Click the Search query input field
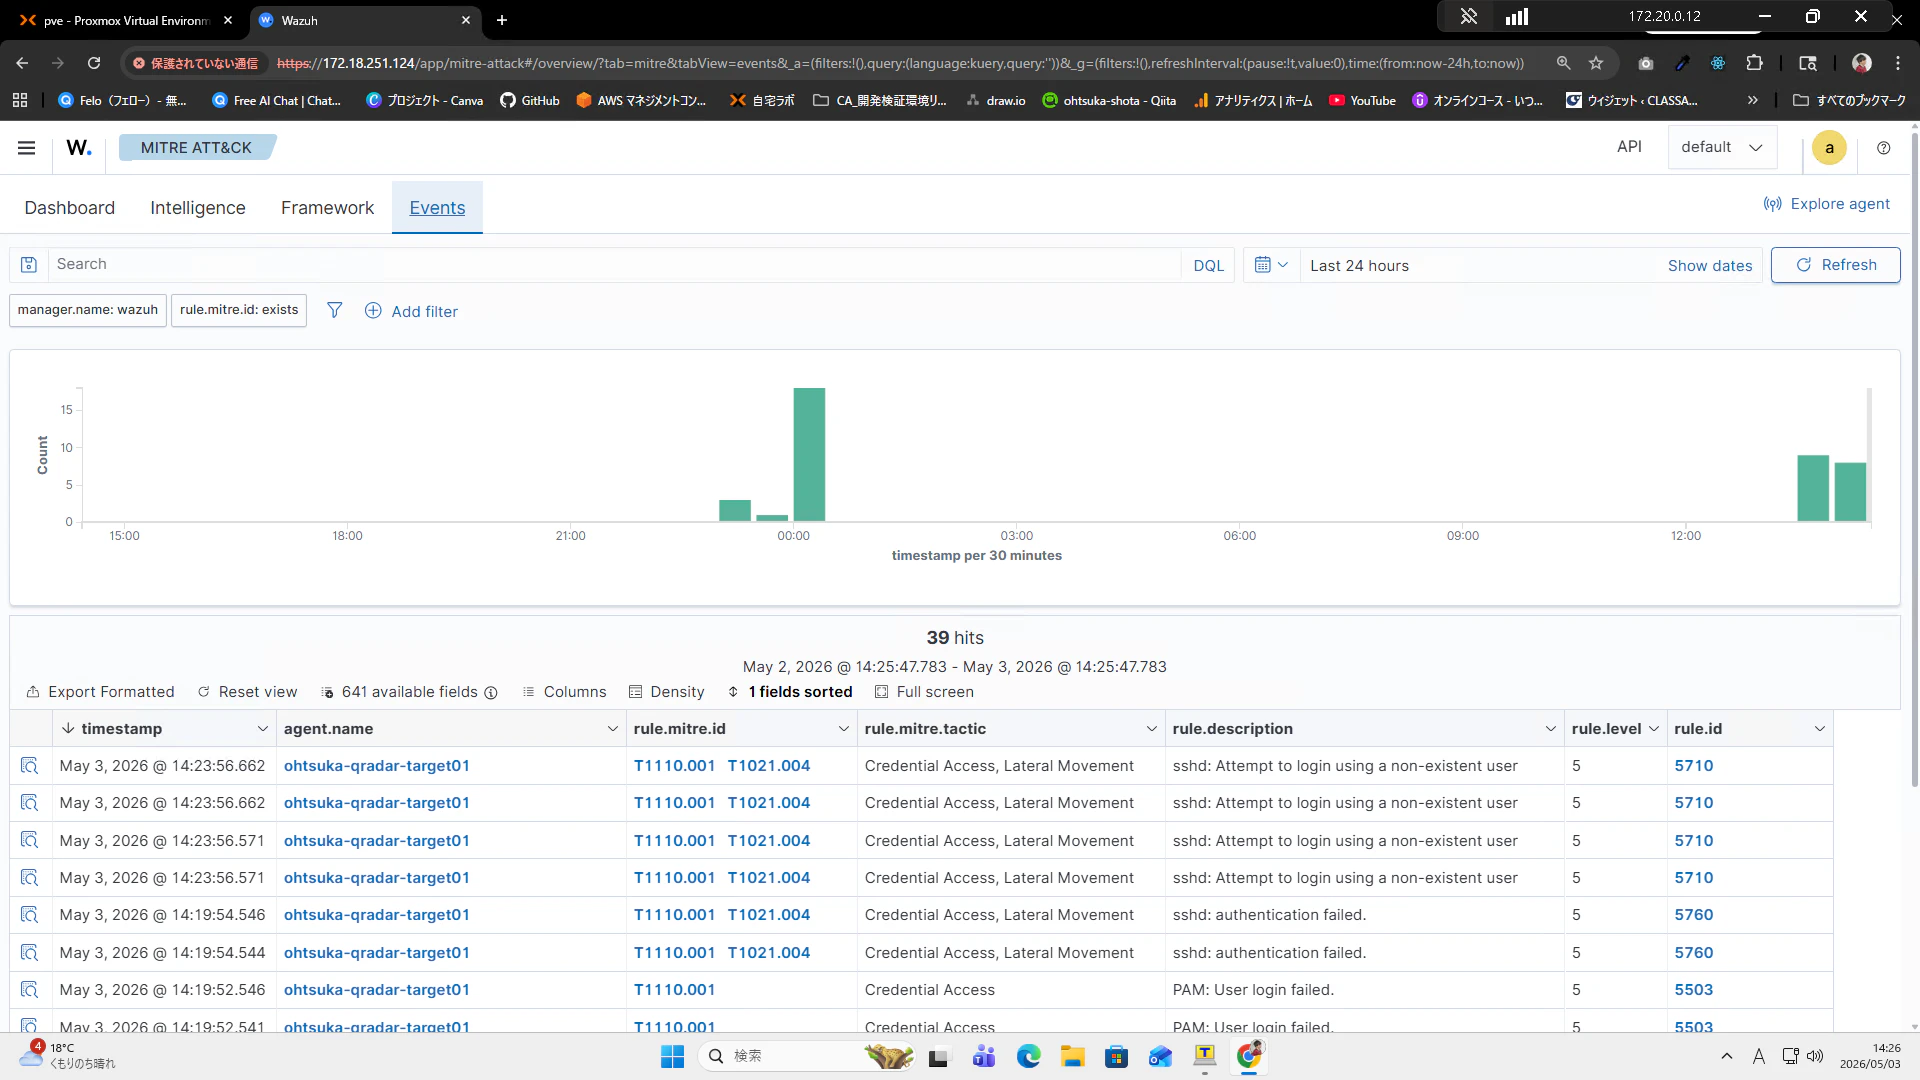 615,265
